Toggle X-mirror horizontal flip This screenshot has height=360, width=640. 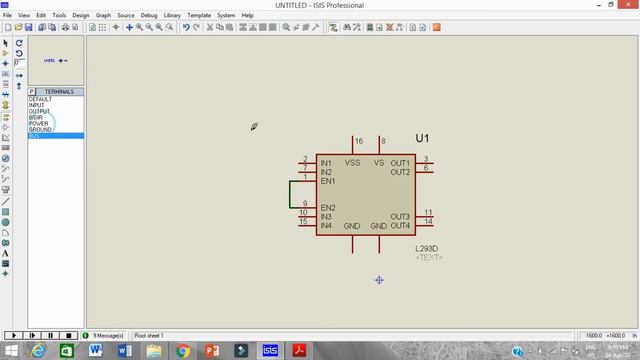pyautogui.click(x=19, y=76)
